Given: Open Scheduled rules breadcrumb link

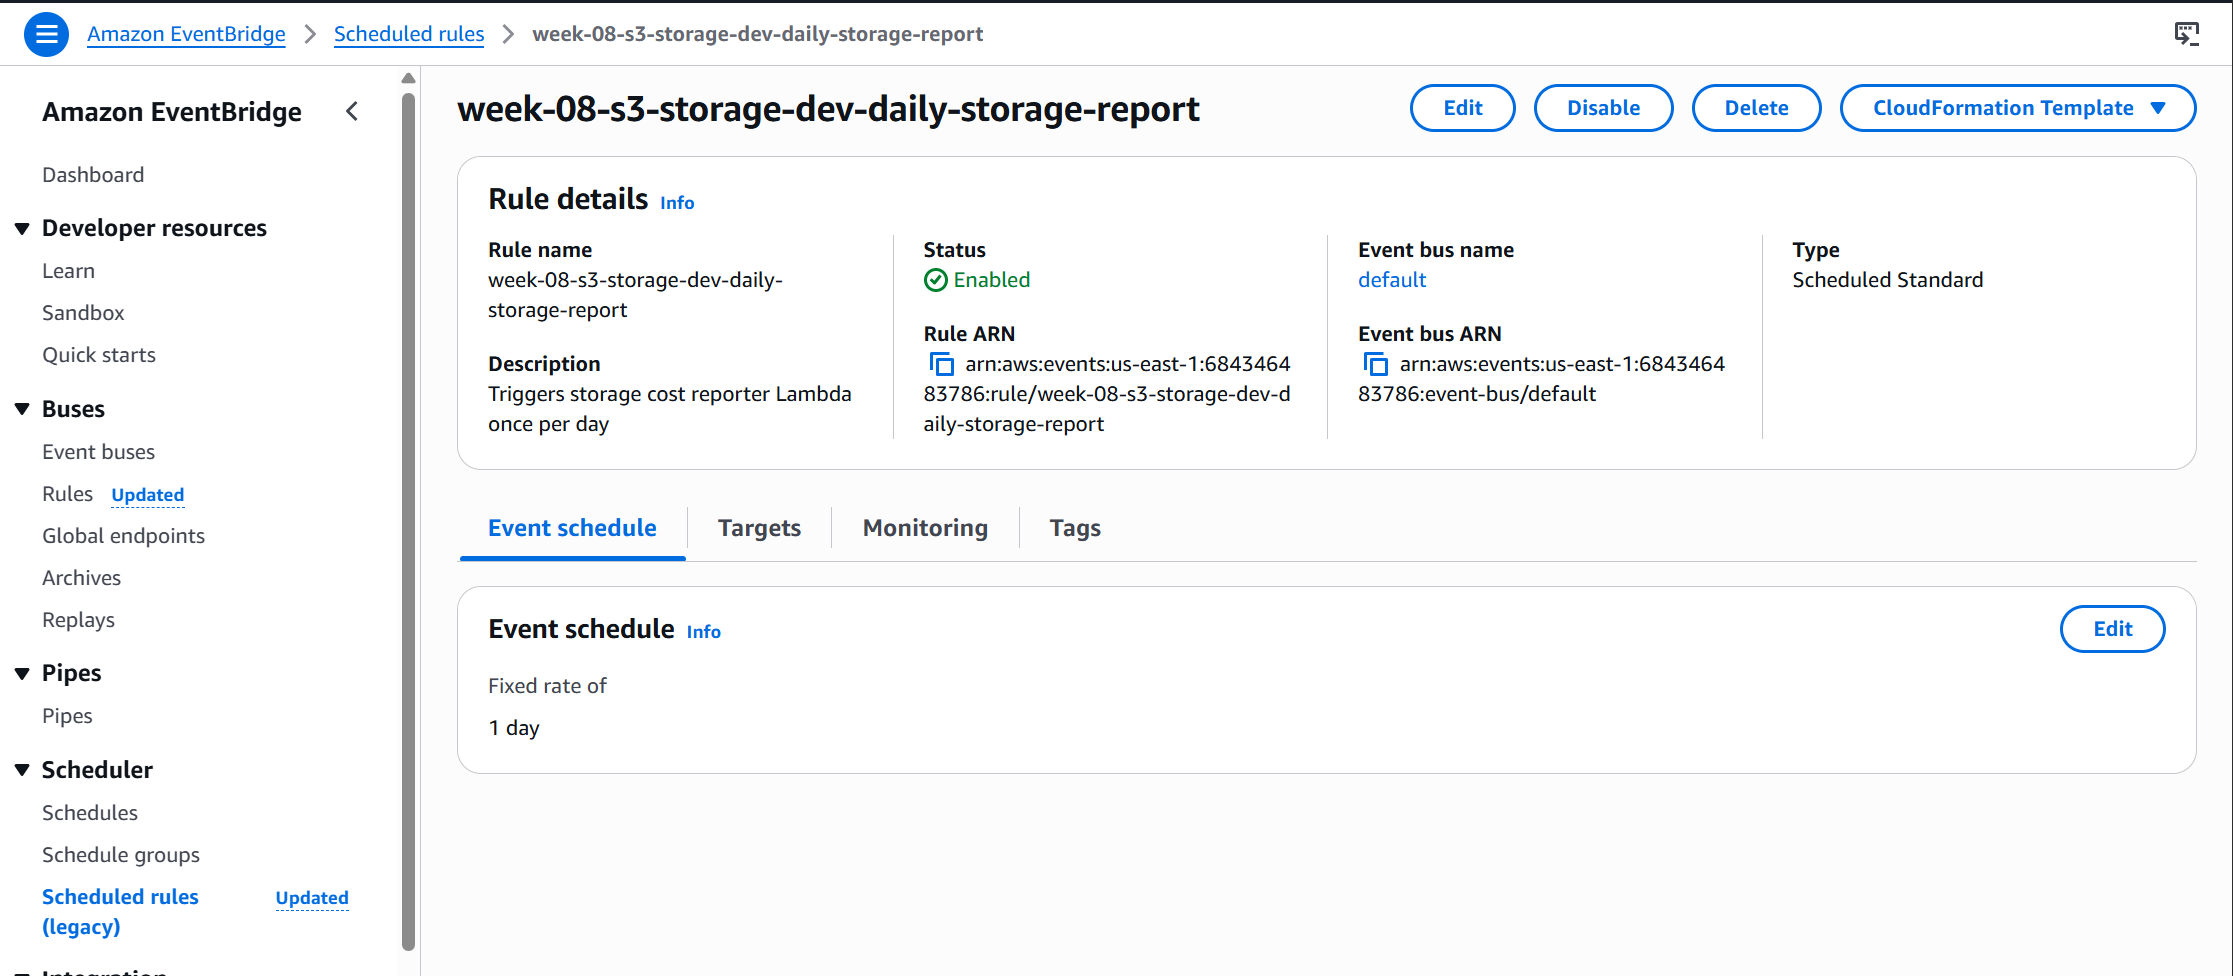Looking at the screenshot, I should pyautogui.click(x=409, y=34).
